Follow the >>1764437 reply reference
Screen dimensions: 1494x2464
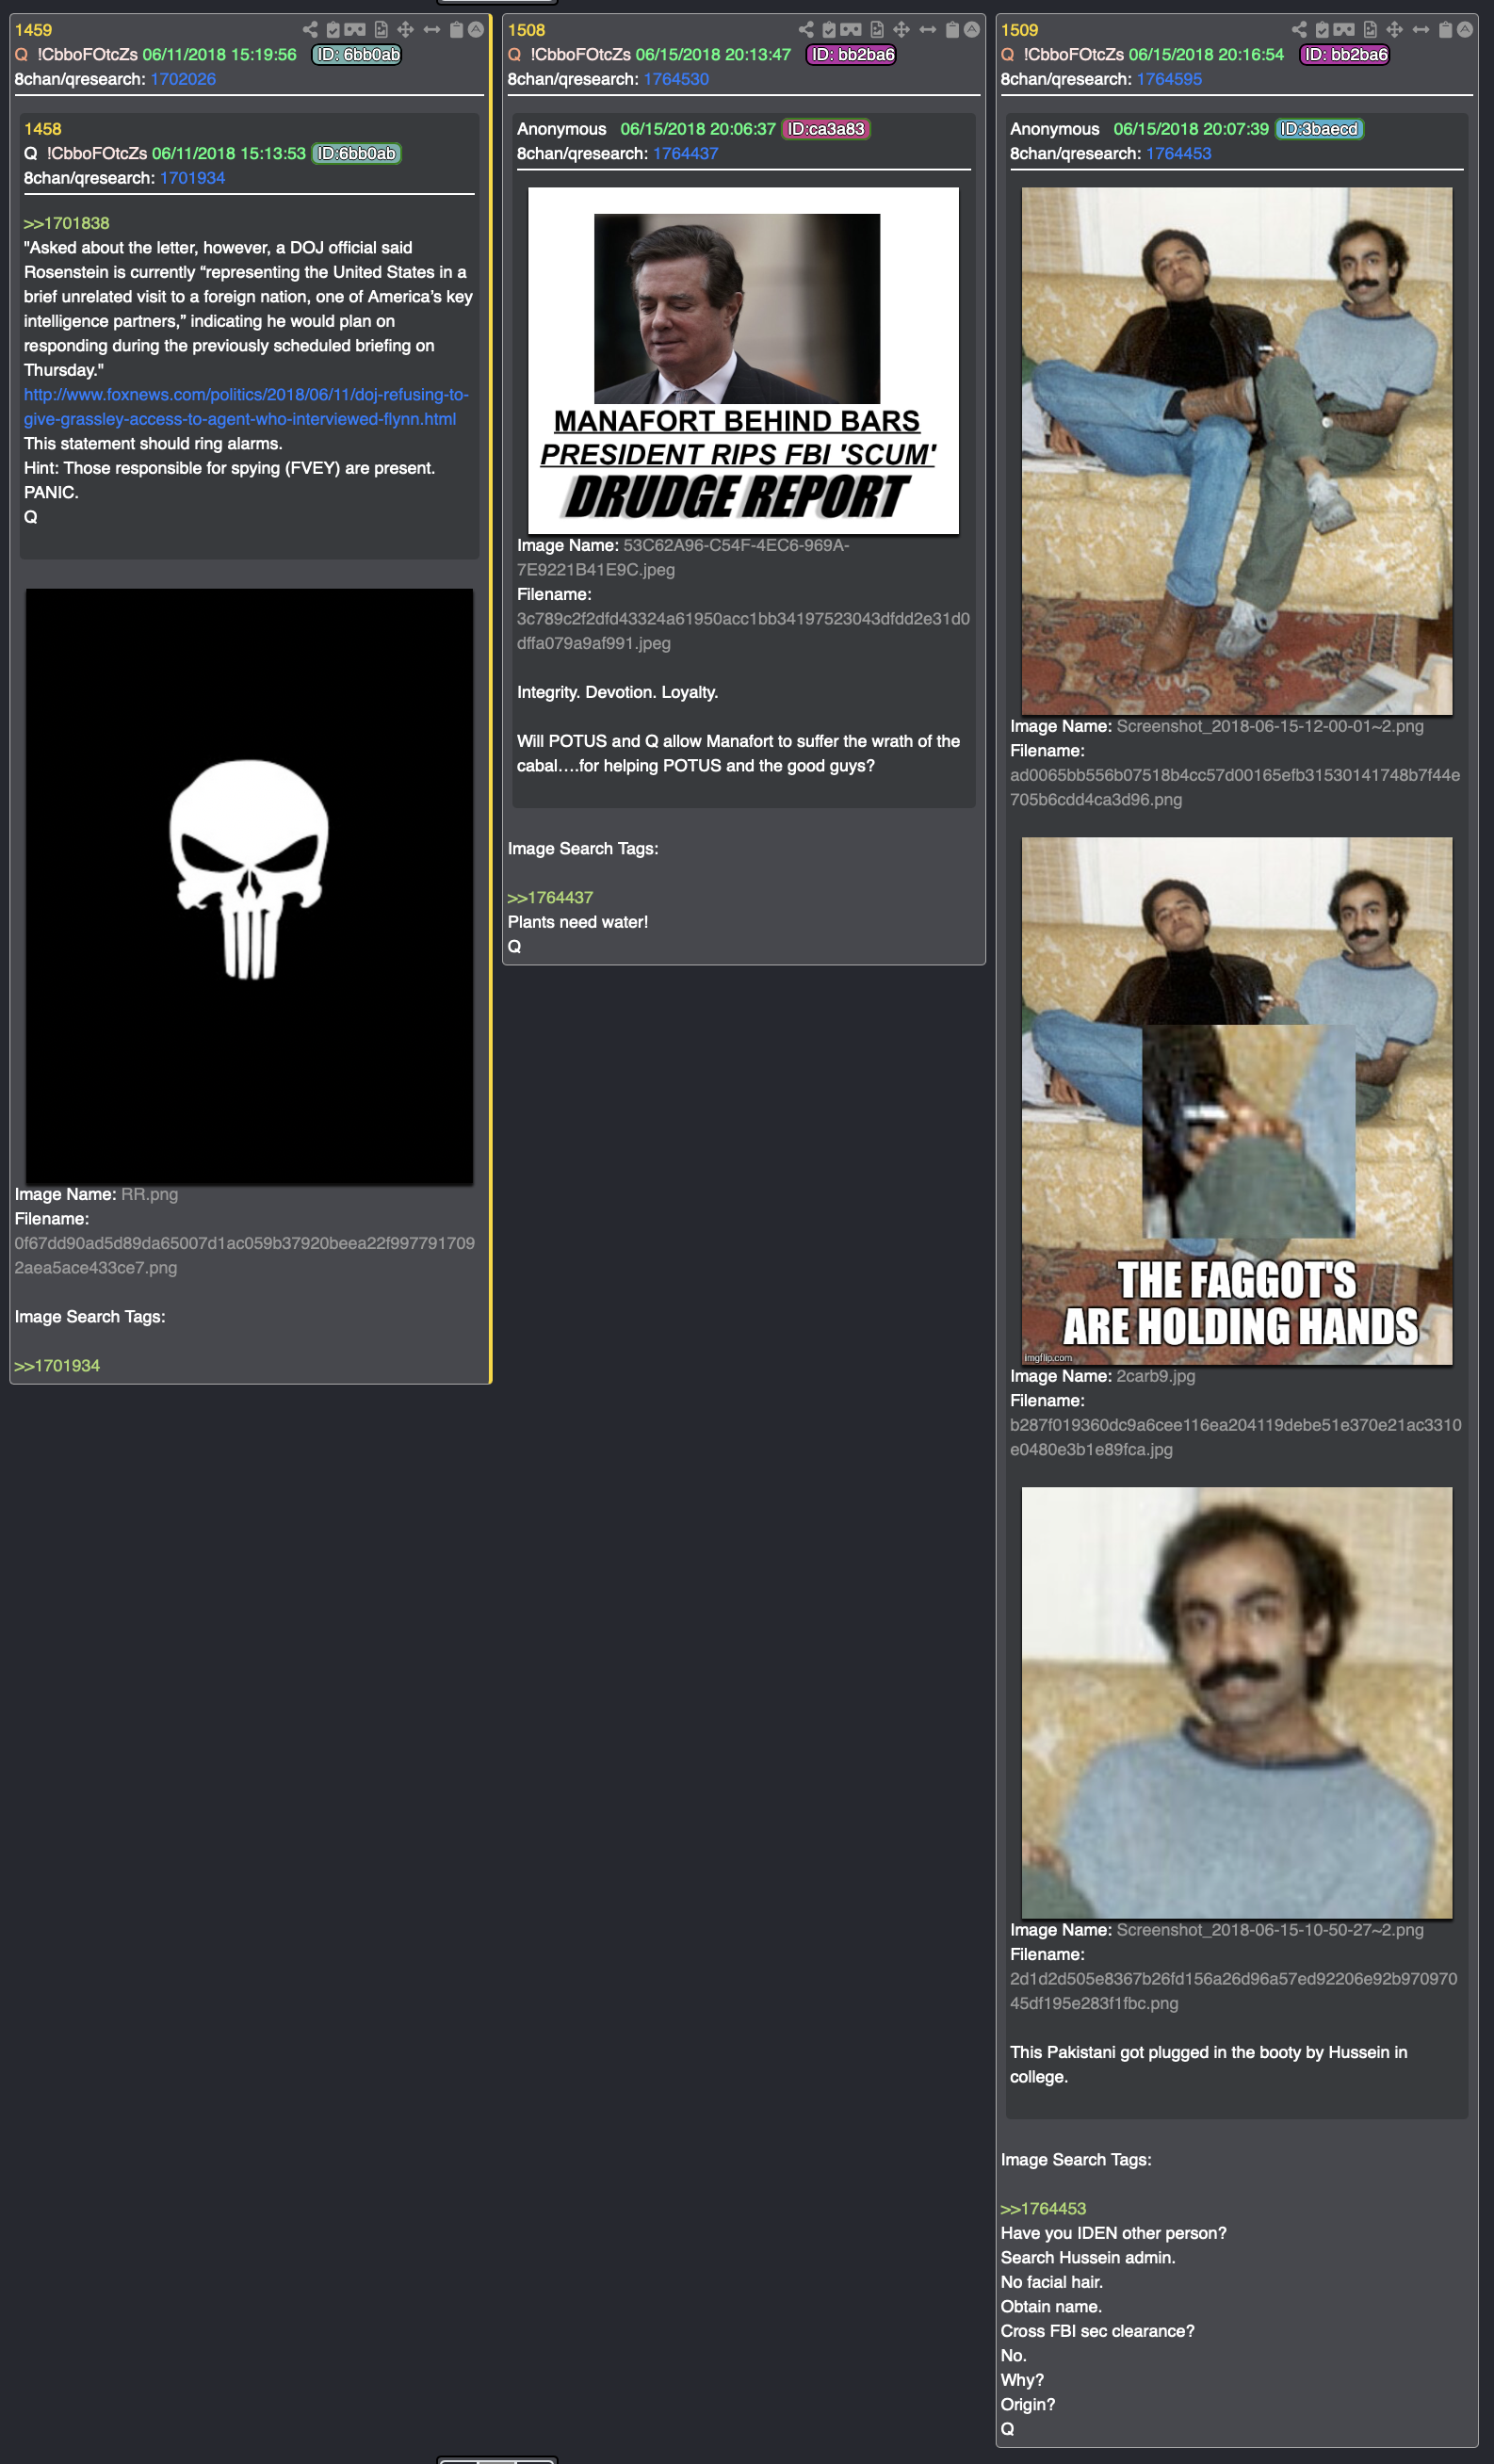pos(550,898)
